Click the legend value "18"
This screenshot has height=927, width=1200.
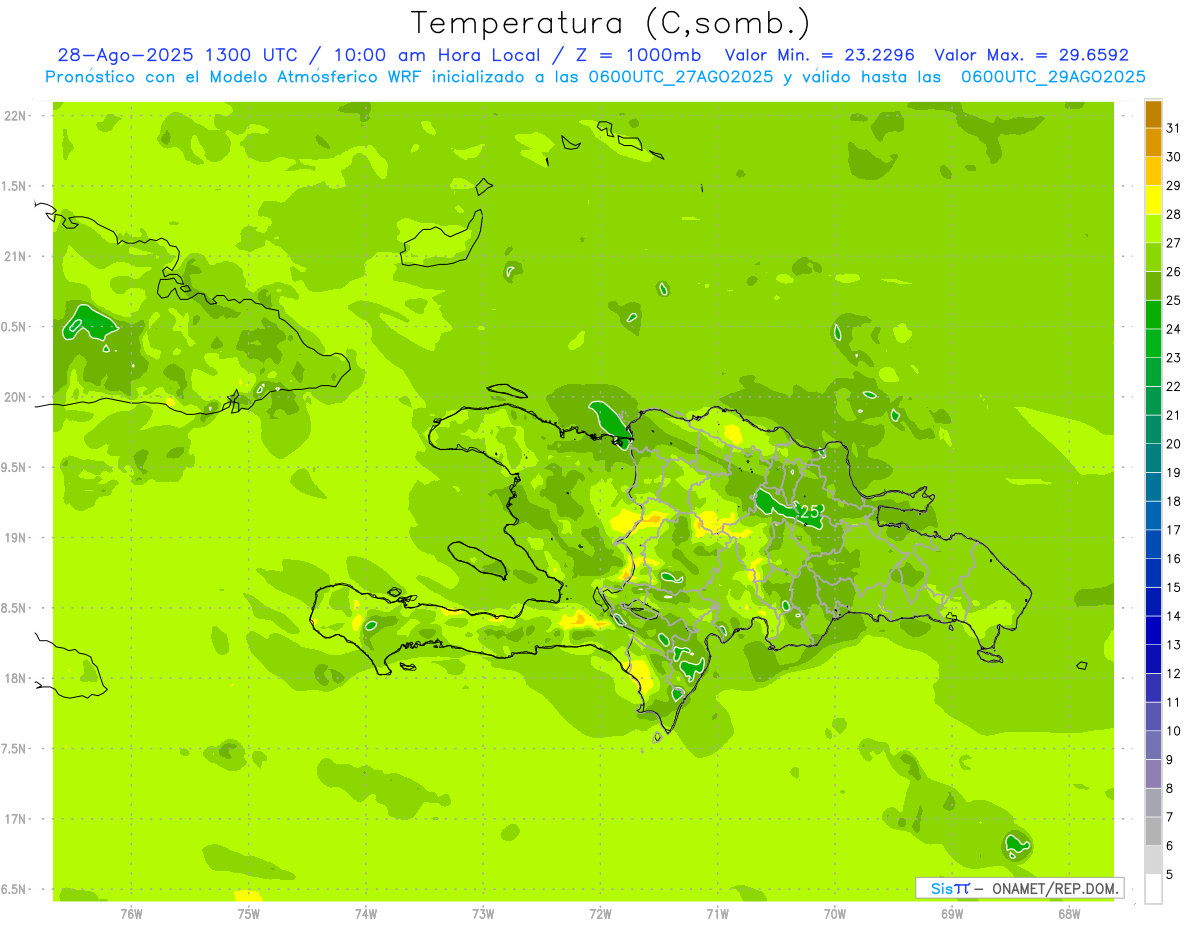[1174, 501]
